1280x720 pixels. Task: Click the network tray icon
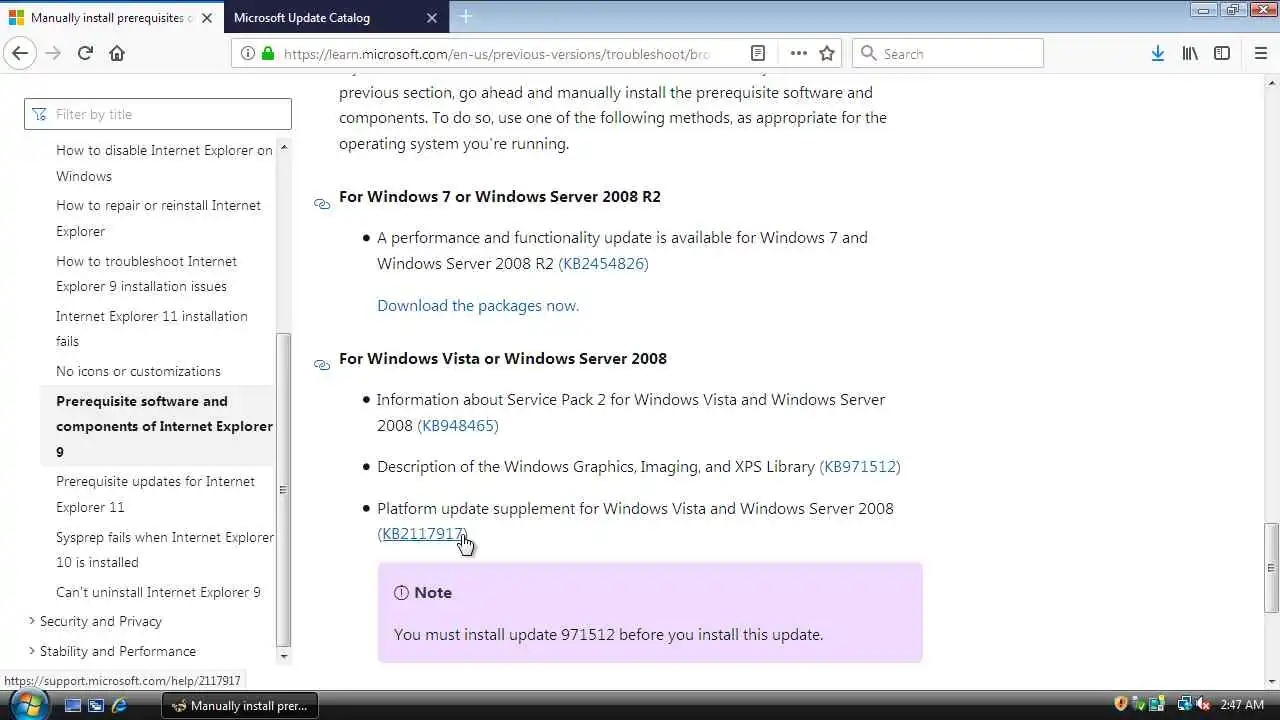(x=1184, y=704)
